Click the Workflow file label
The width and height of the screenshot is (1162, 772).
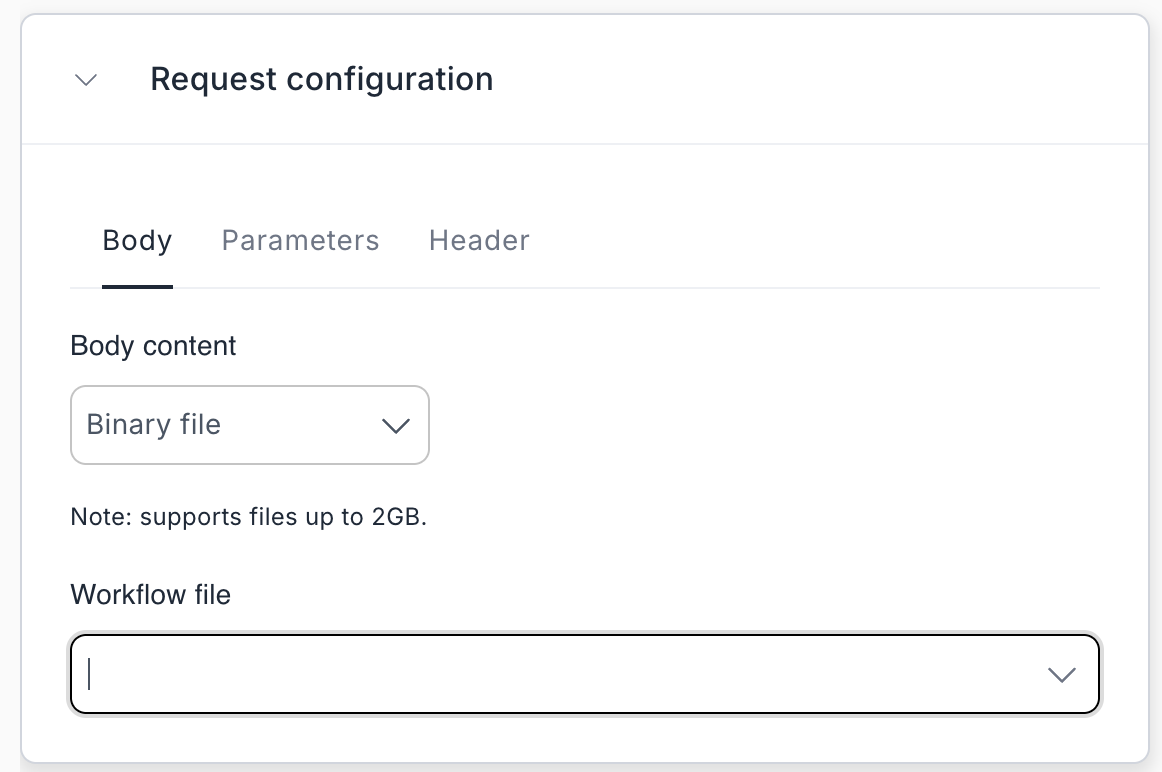pyautogui.click(x=150, y=595)
